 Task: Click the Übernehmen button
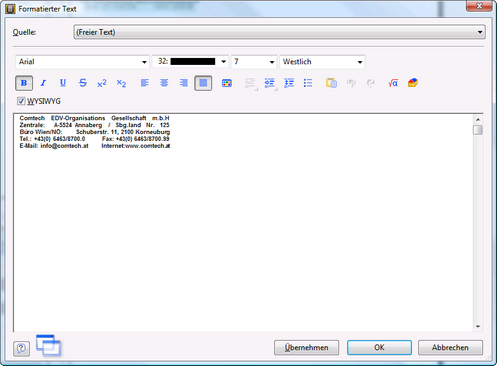(306, 348)
